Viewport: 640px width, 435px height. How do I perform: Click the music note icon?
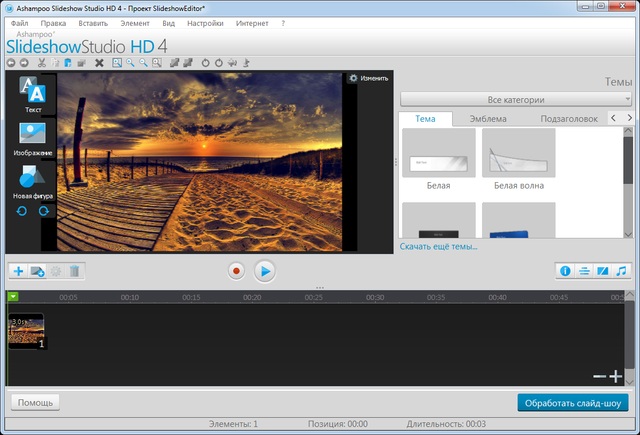click(621, 270)
